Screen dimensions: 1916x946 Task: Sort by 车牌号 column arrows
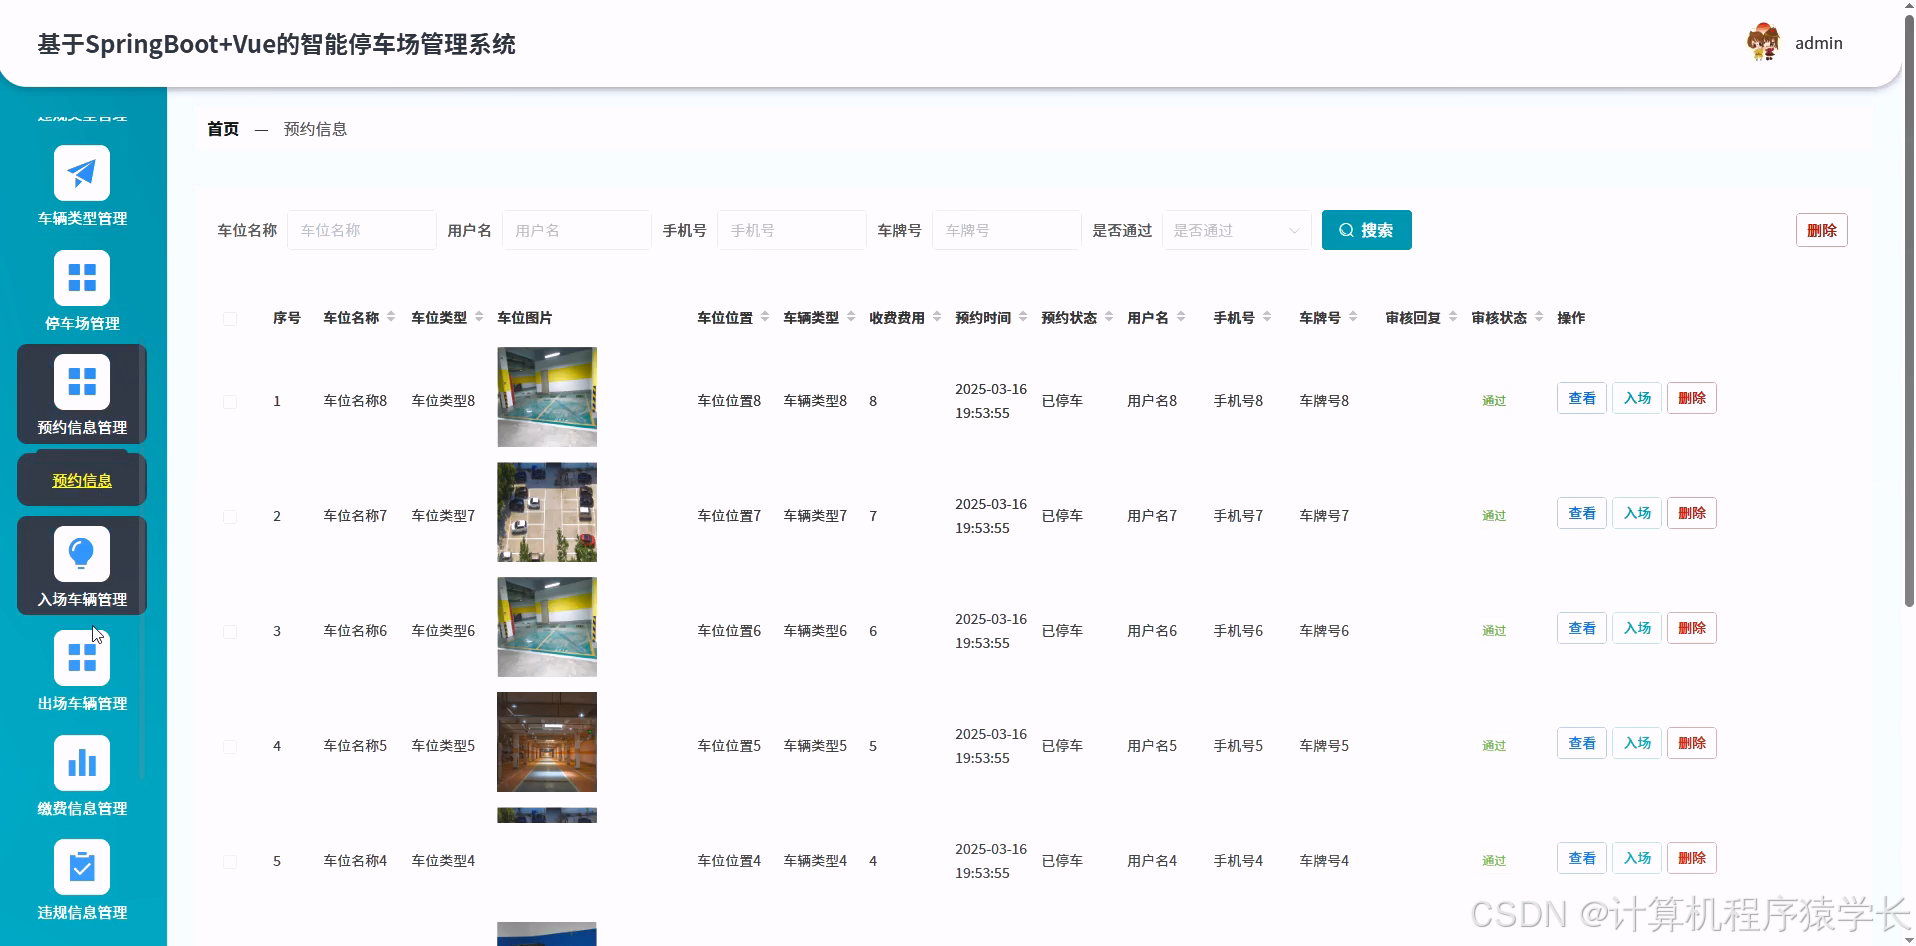(x=1353, y=317)
